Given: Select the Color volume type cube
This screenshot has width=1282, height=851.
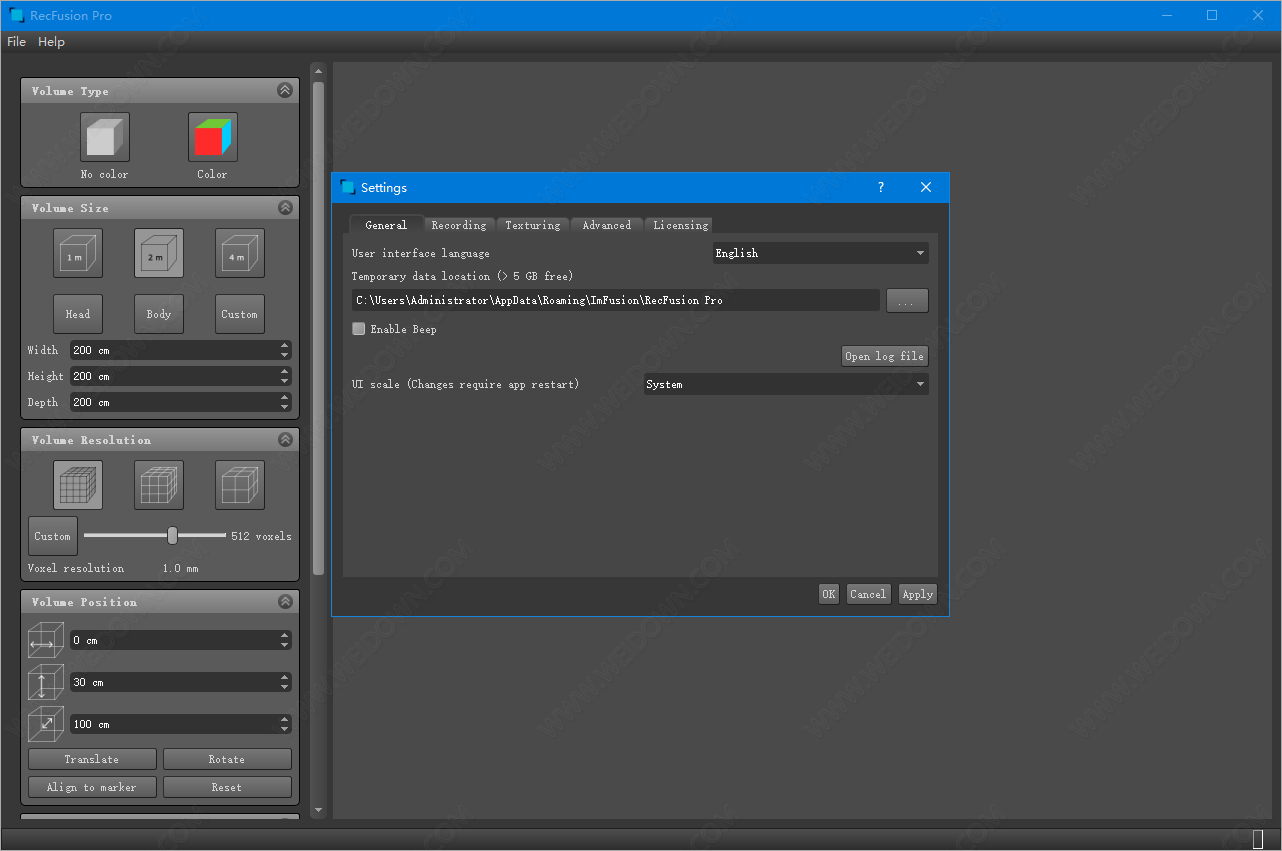Looking at the screenshot, I should (x=213, y=137).
